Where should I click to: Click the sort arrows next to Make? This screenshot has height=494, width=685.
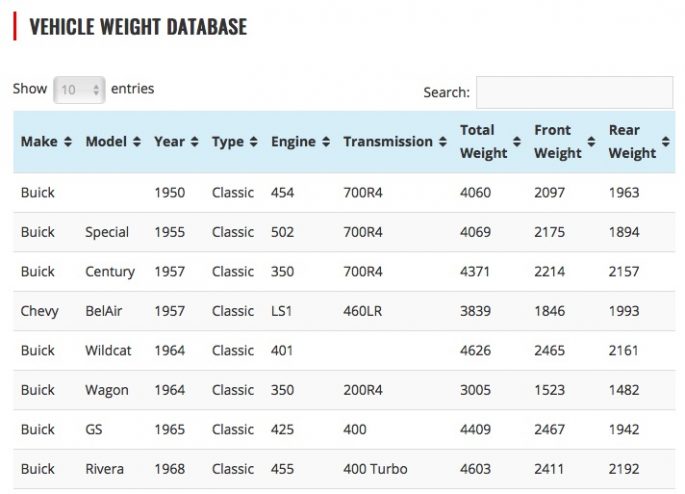68,142
